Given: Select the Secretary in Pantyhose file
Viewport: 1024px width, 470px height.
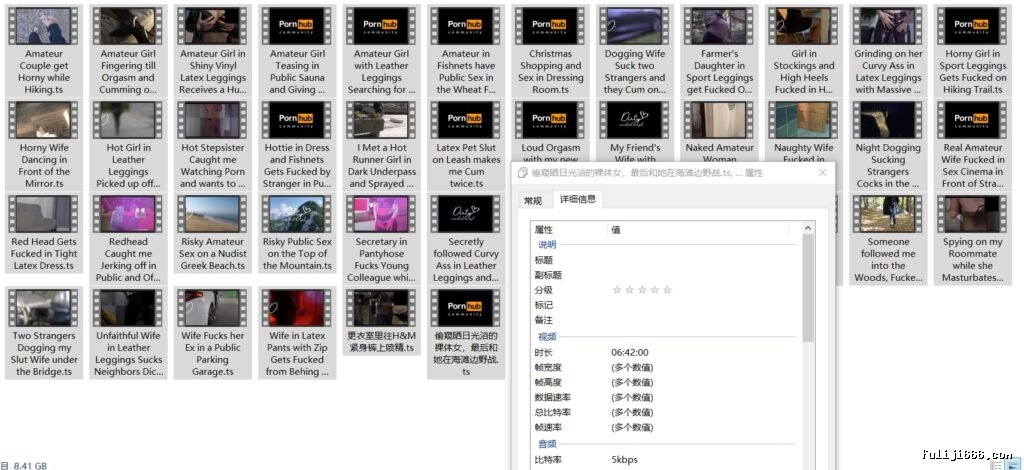Looking at the screenshot, I should point(381,239).
